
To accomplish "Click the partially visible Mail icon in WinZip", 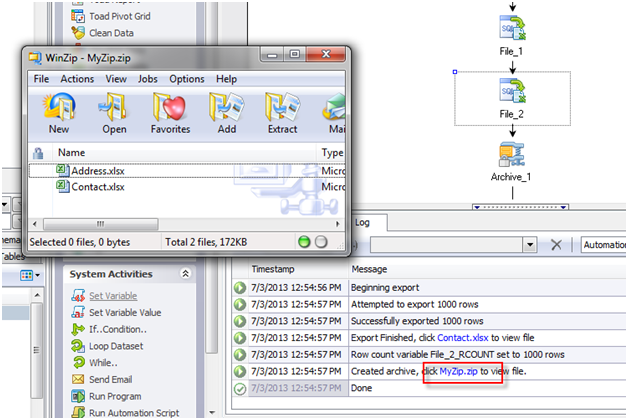I will (x=334, y=106).
